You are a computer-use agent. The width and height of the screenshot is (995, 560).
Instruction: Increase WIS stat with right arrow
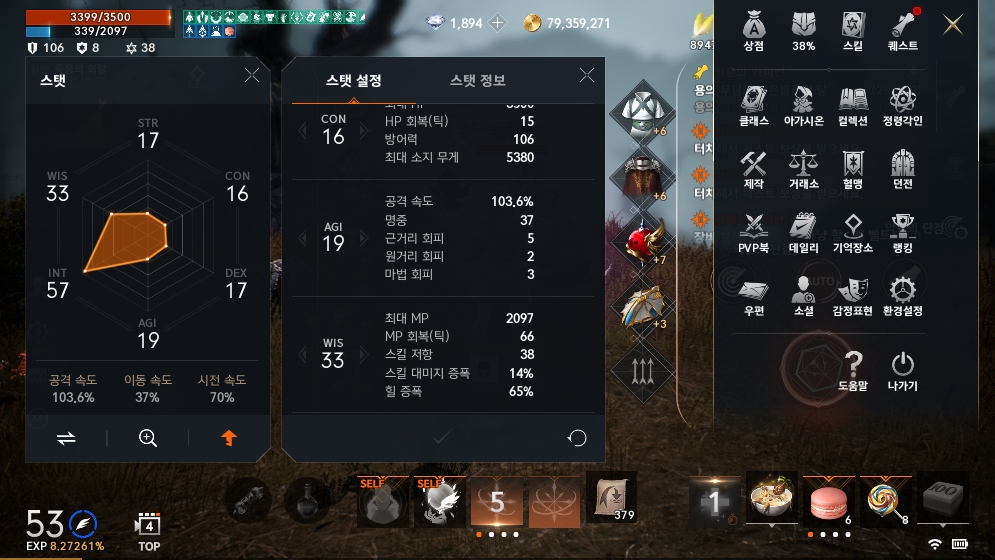tap(364, 354)
